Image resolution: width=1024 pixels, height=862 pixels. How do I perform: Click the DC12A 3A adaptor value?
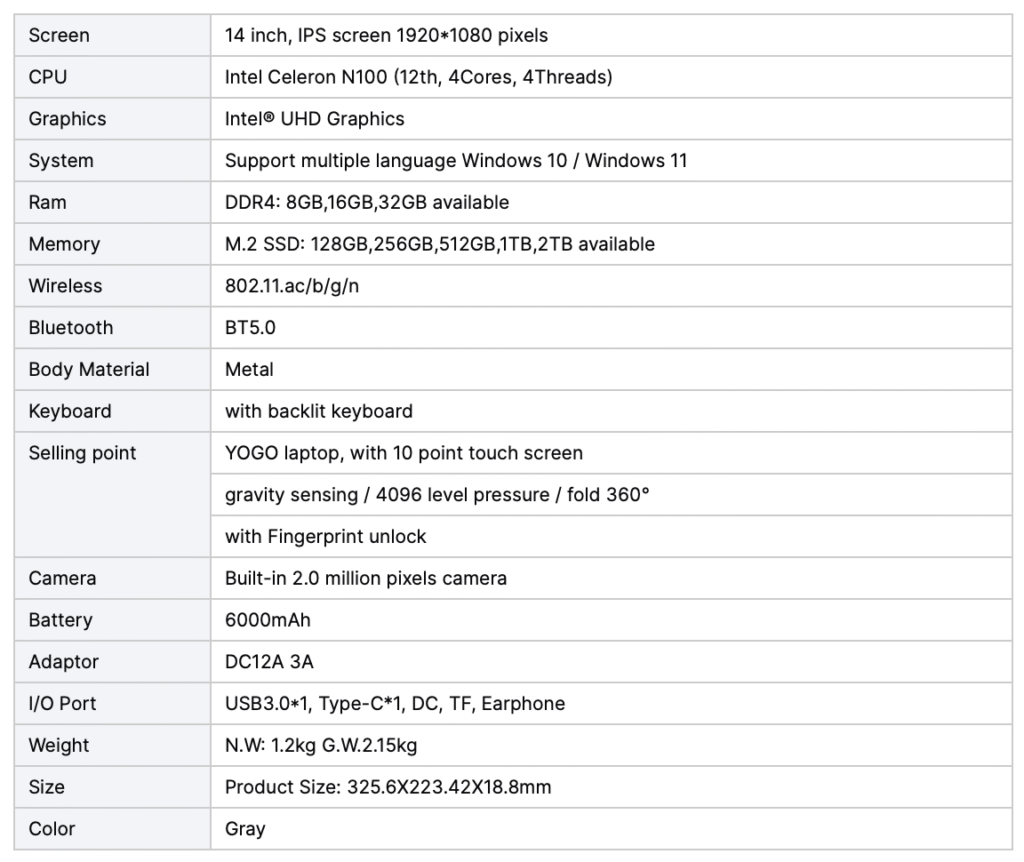pyautogui.click(x=271, y=662)
